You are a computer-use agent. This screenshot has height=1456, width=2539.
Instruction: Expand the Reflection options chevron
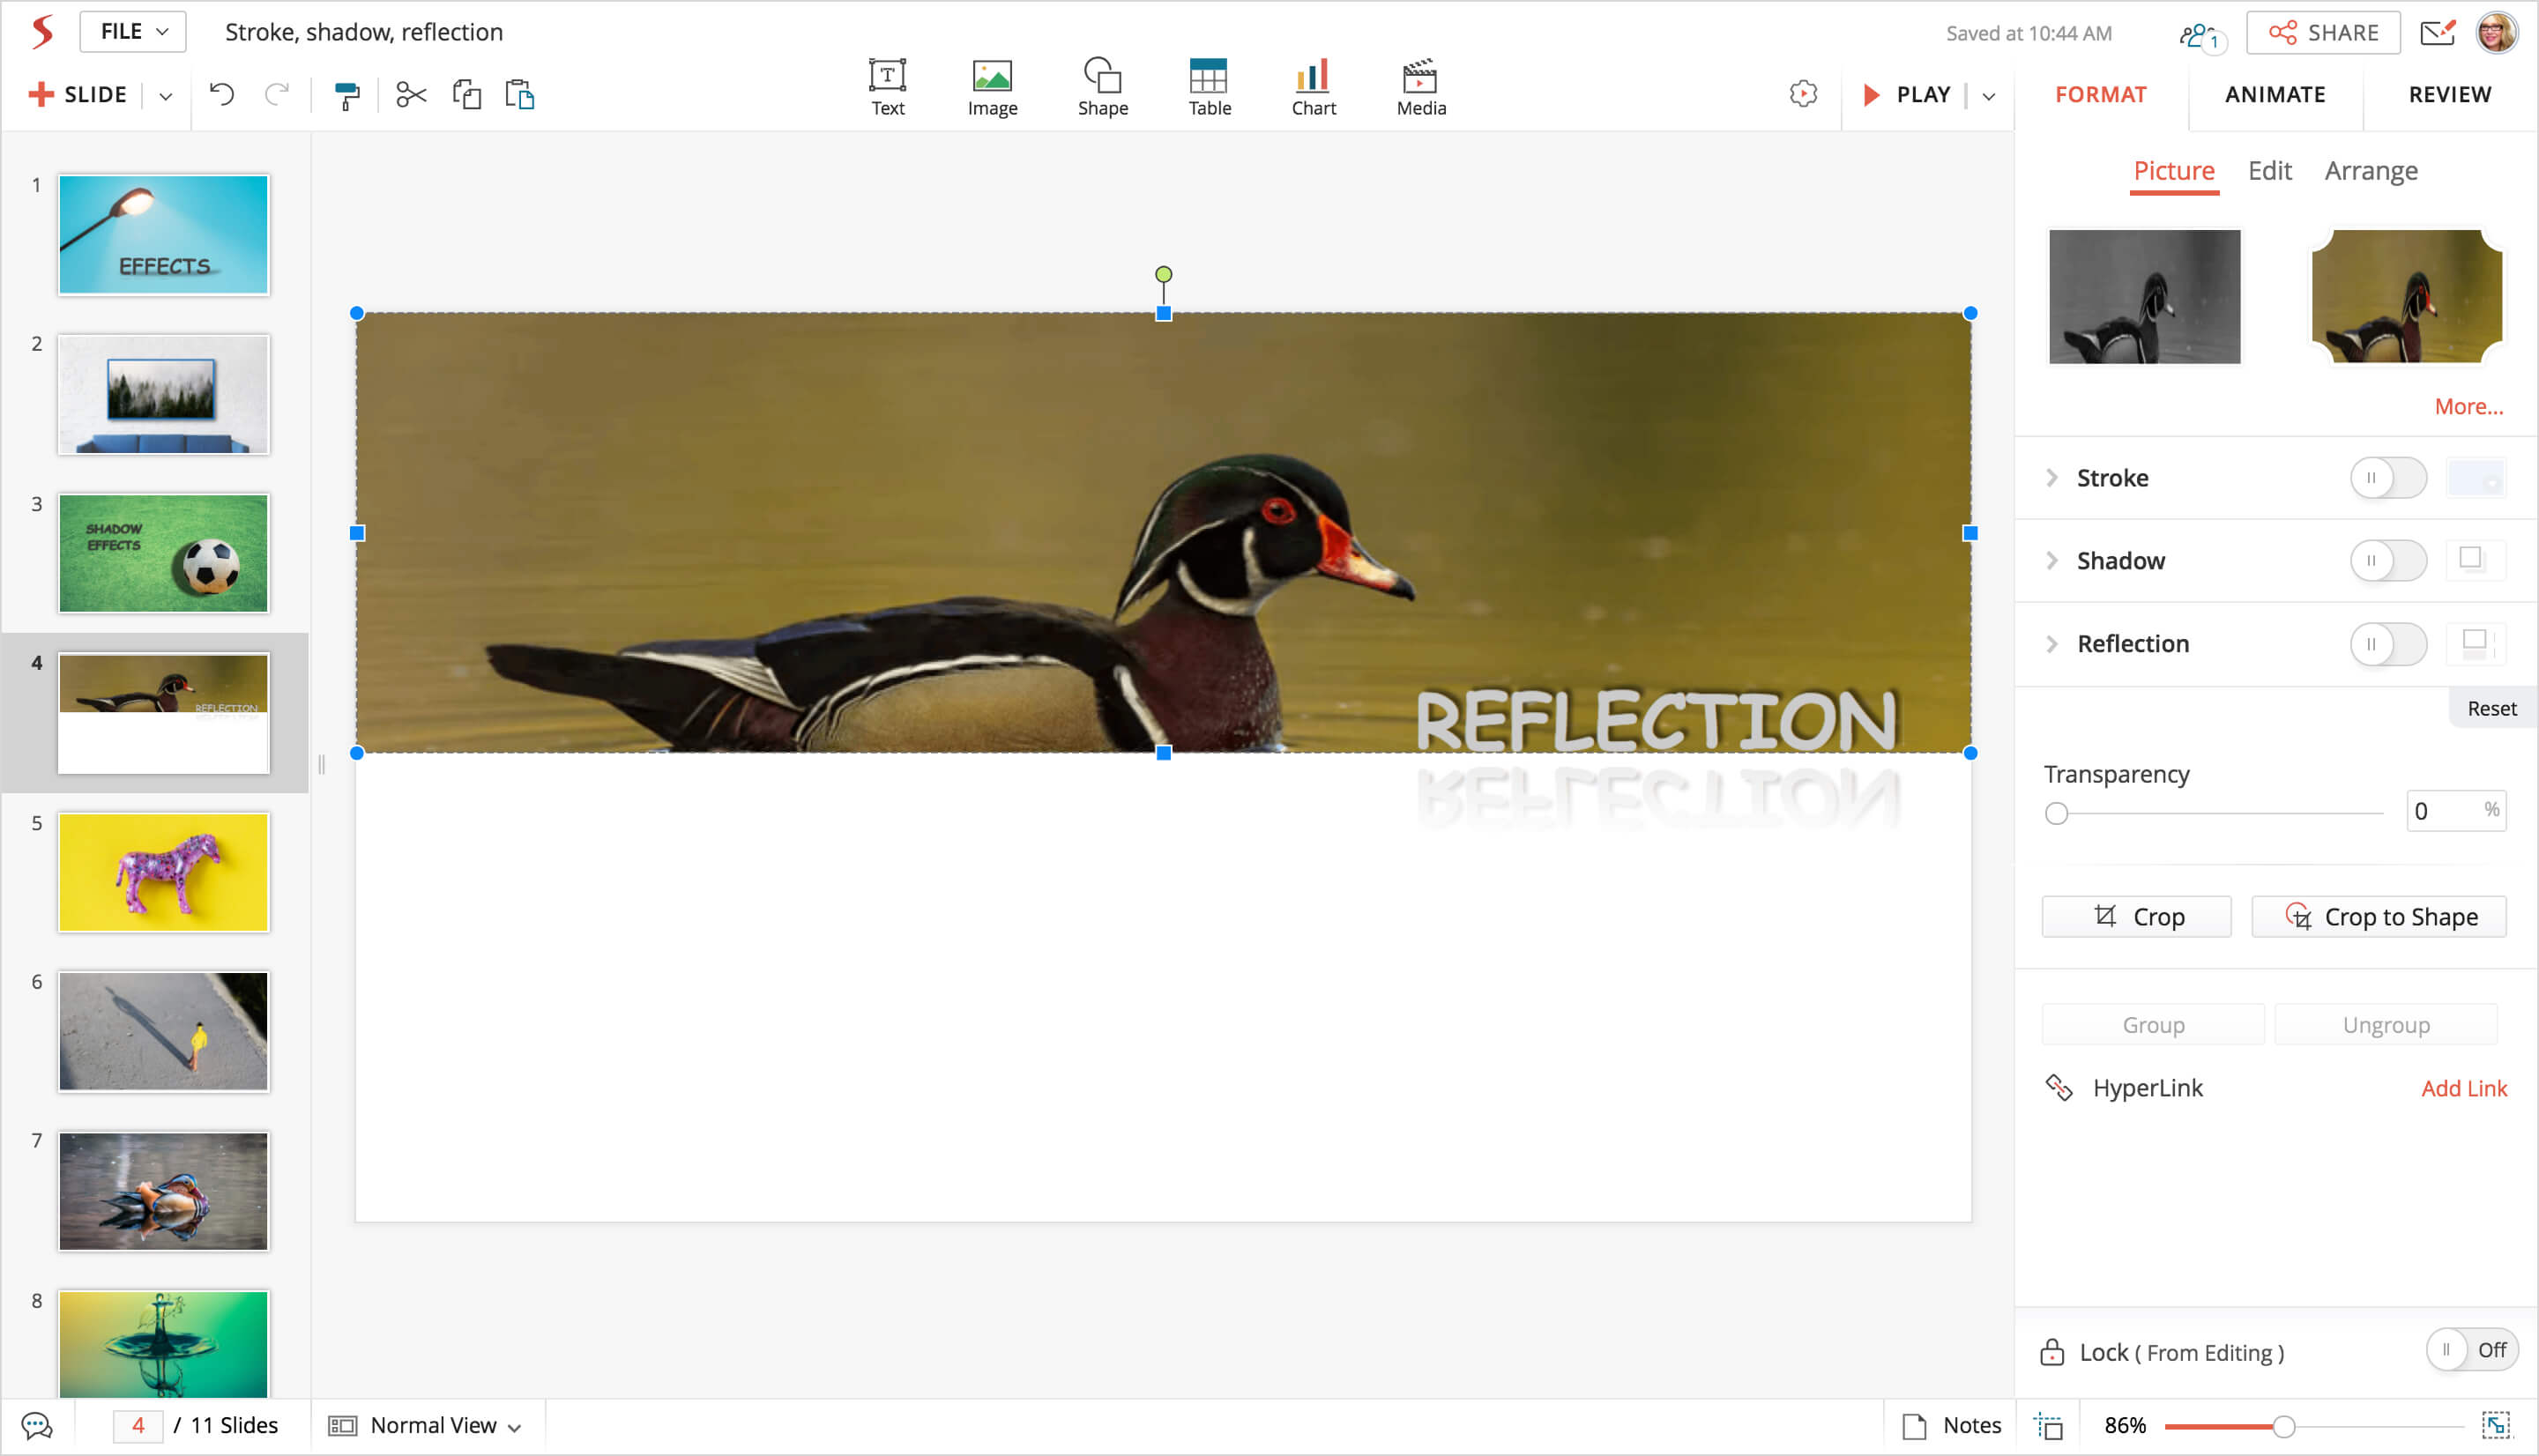pos(2051,644)
